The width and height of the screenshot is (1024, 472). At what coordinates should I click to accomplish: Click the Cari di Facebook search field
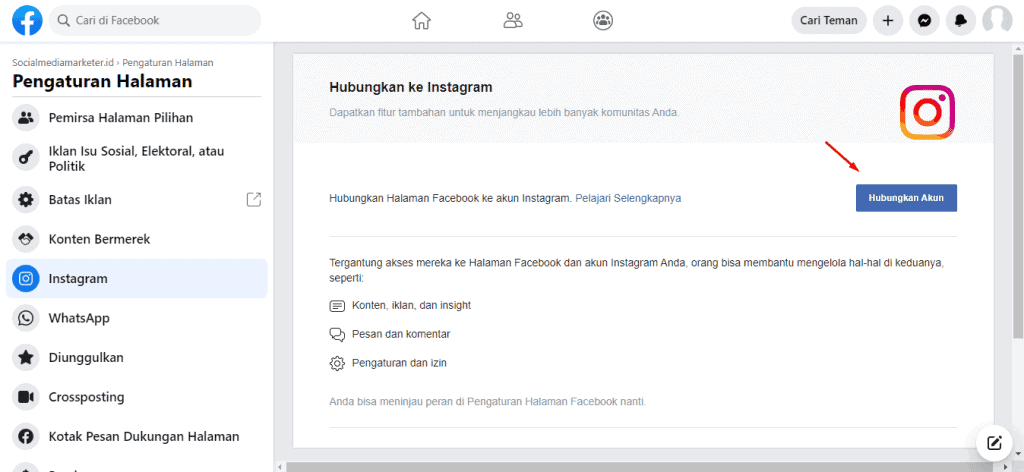[x=155, y=20]
